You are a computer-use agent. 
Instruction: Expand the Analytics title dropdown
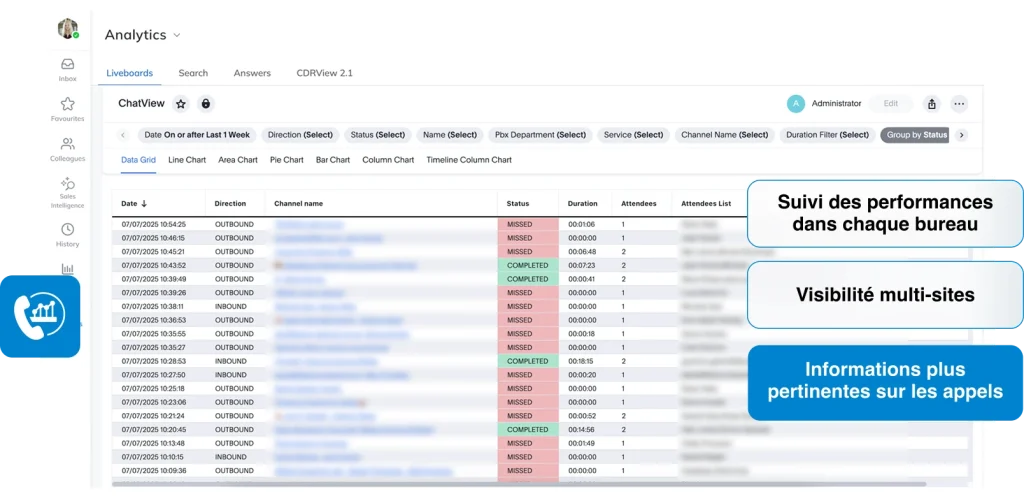[177, 35]
